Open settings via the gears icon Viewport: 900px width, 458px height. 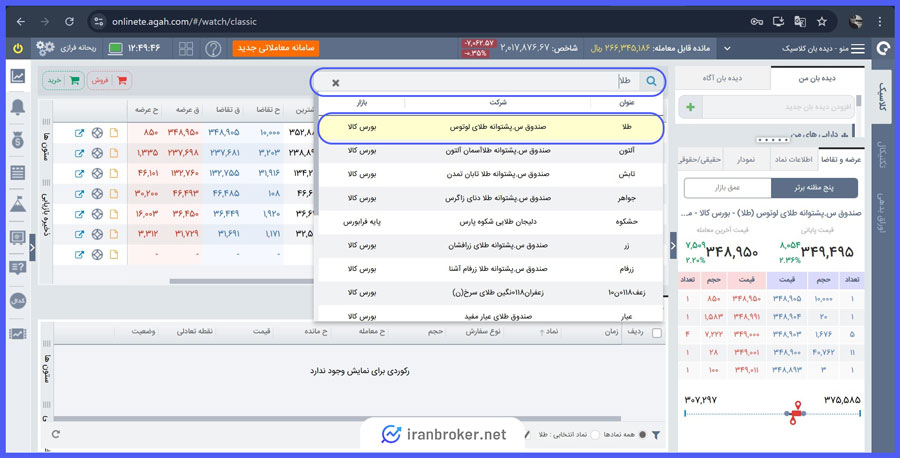click(45, 48)
